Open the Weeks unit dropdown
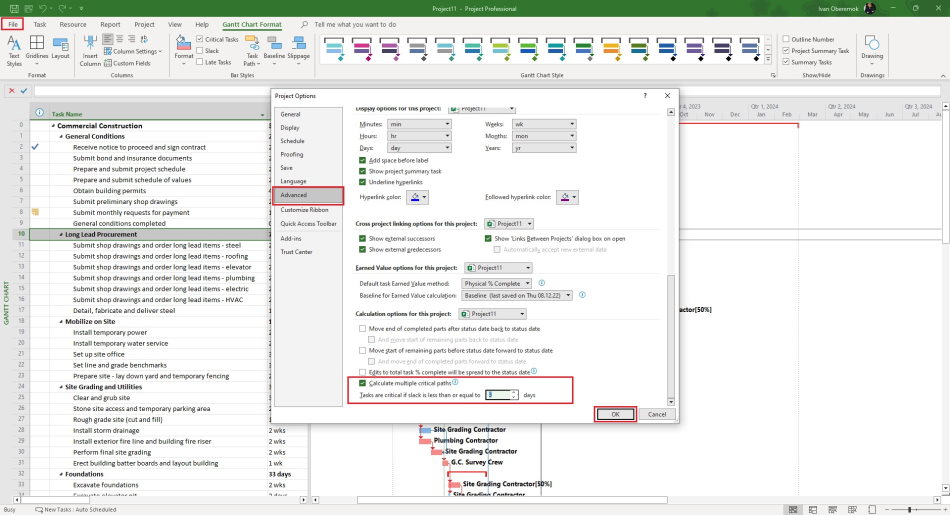The image size is (950, 515). click(x=544, y=124)
